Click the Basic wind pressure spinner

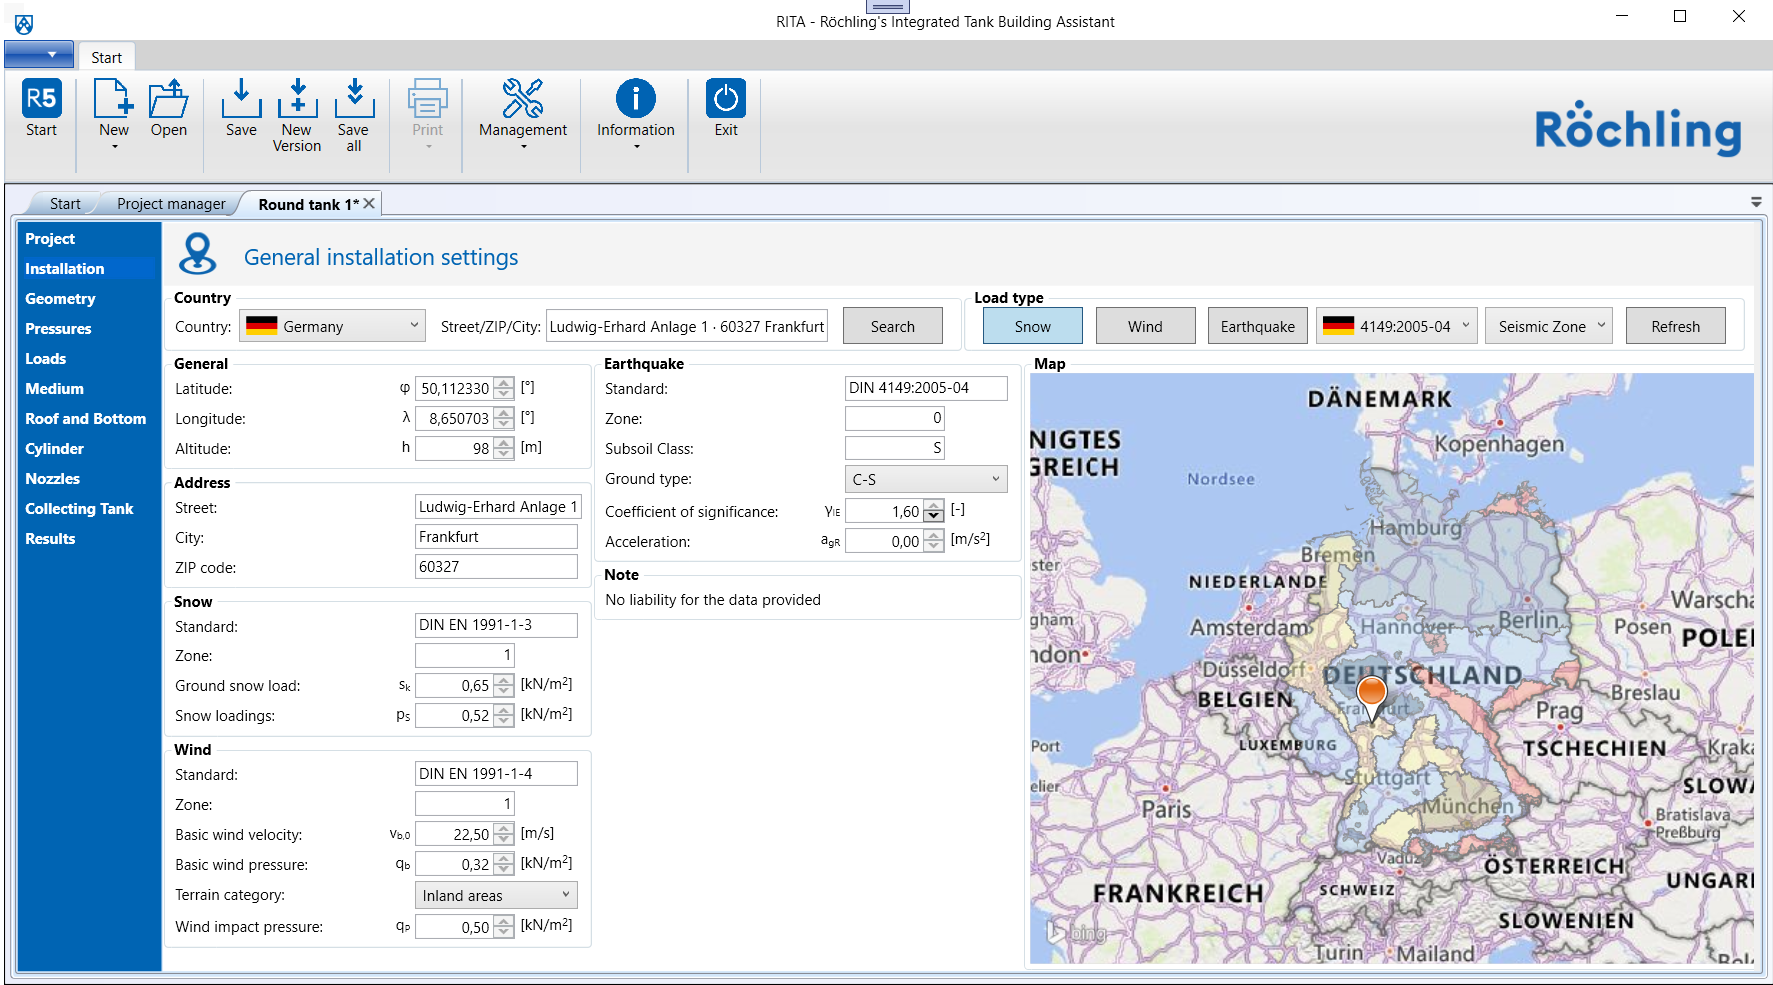pos(504,864)
